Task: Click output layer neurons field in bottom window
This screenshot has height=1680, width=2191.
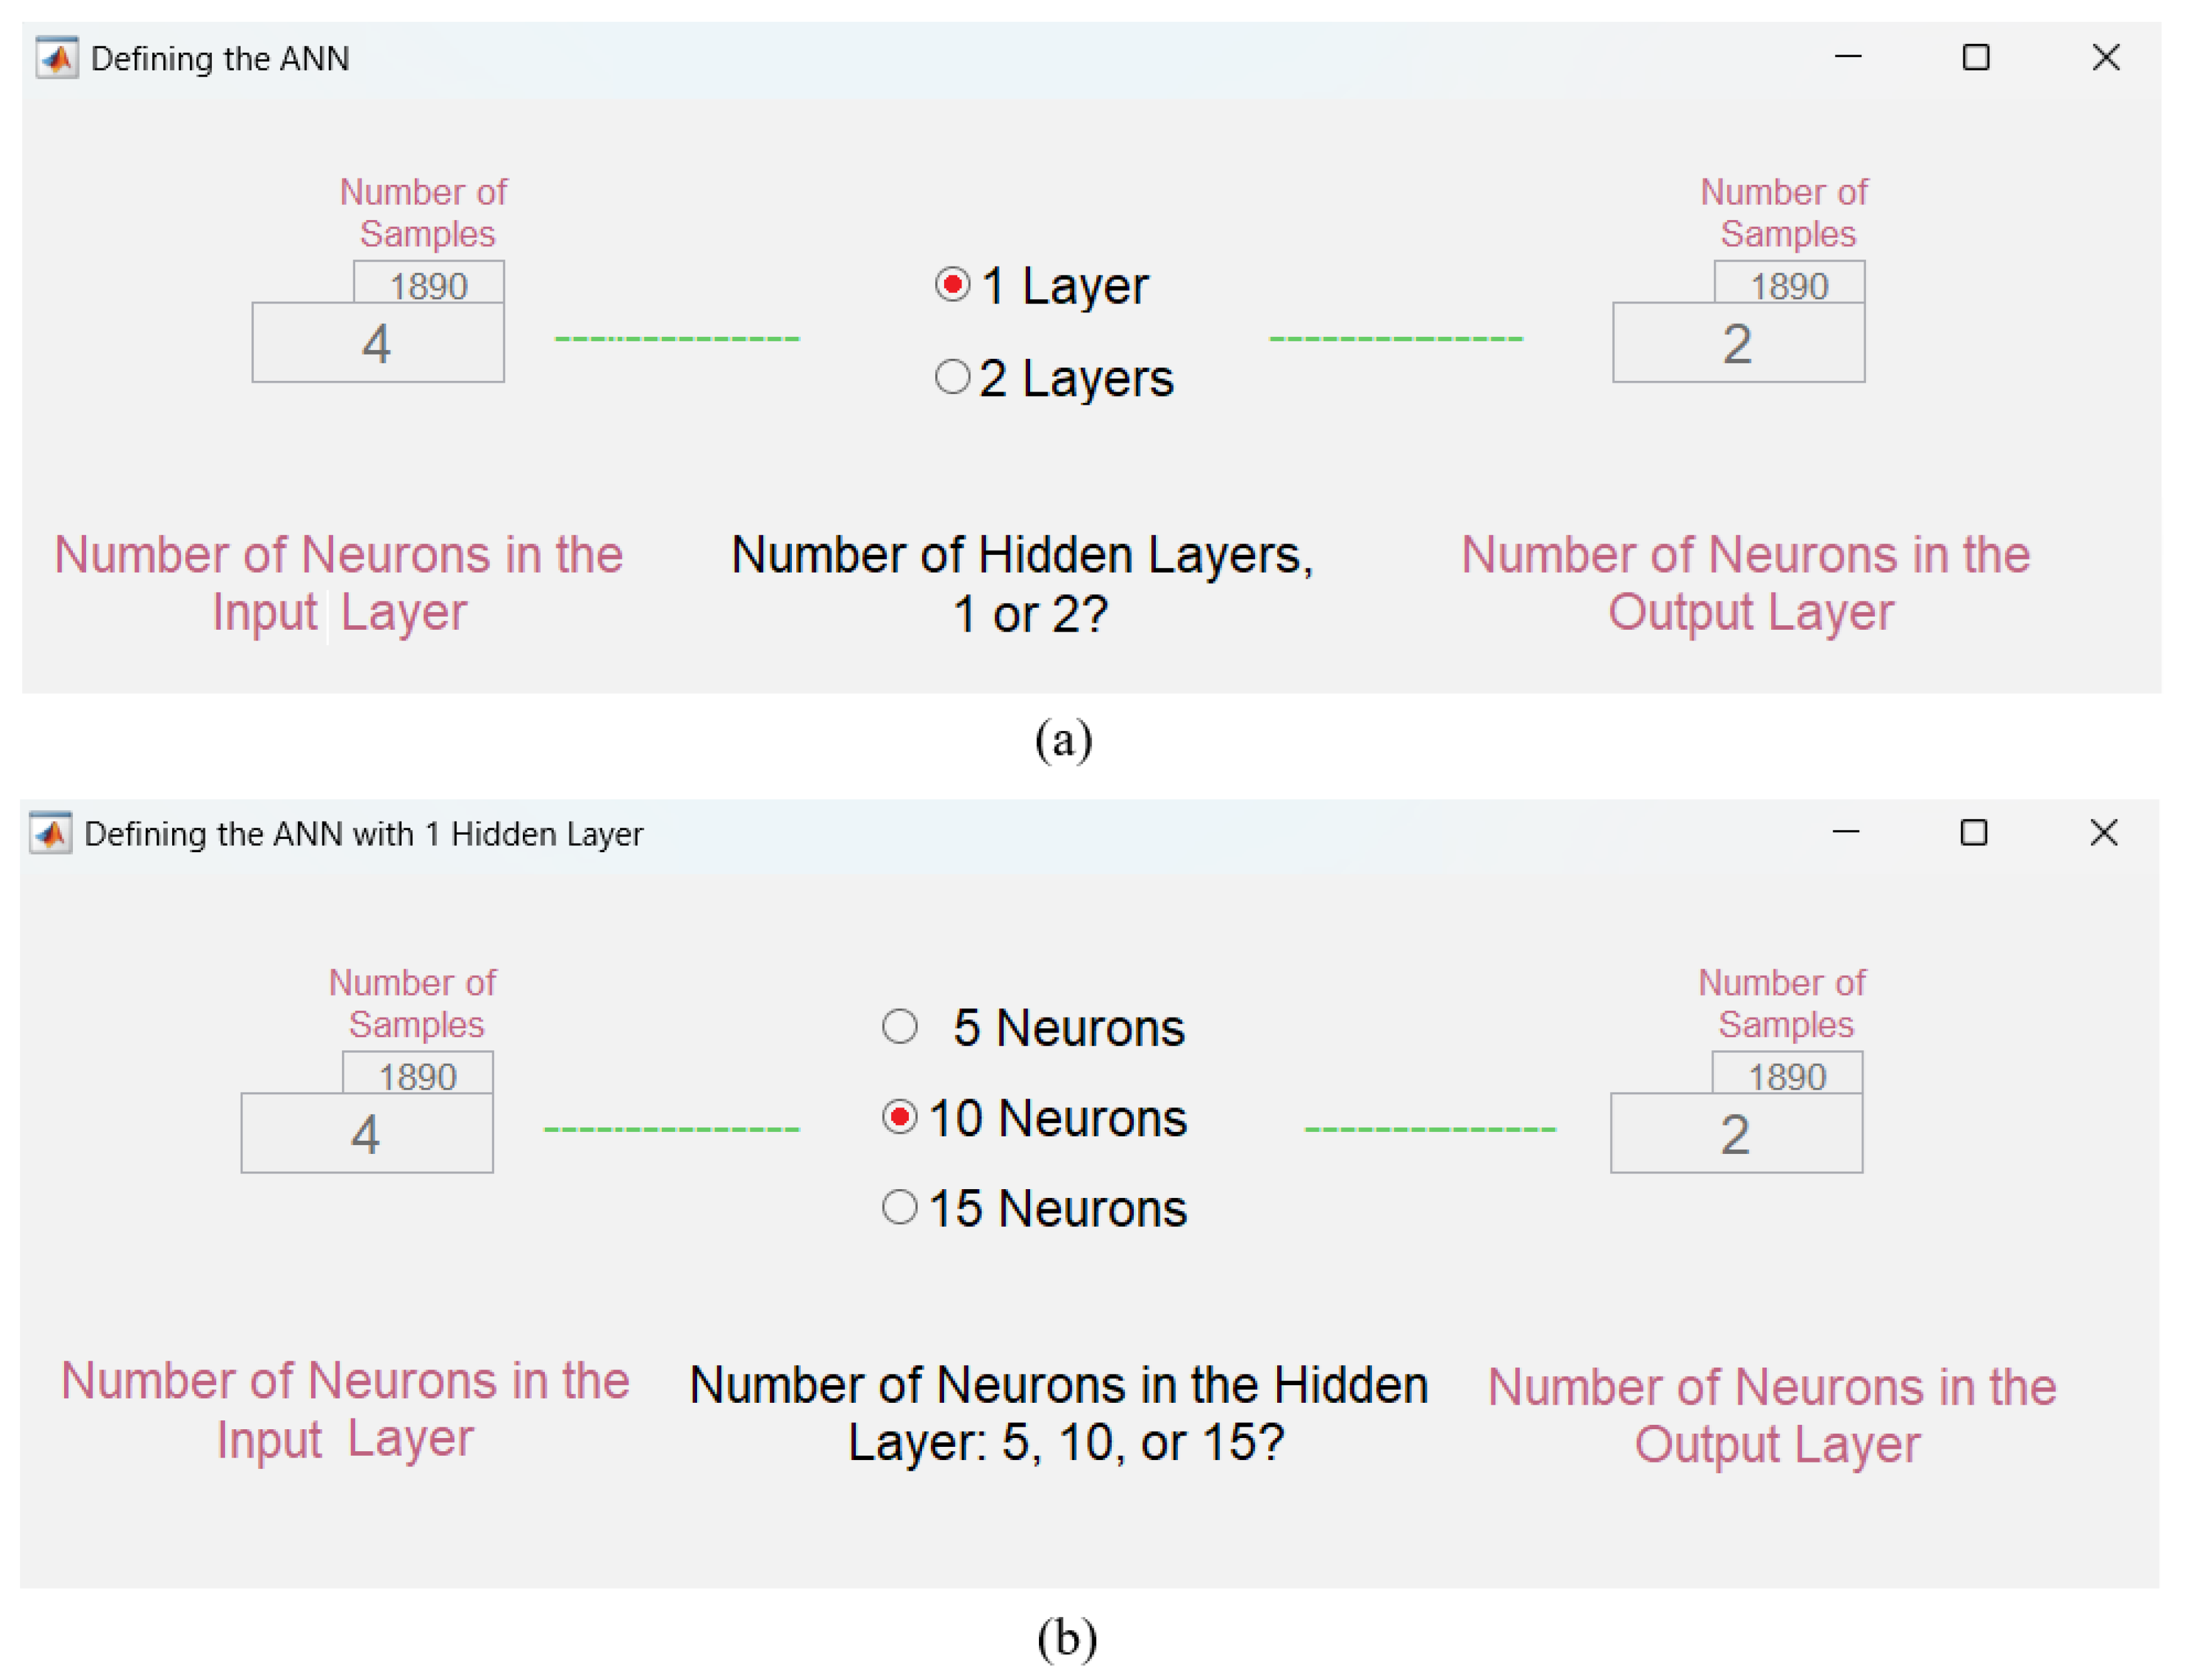Action: coord(1736,1133)
